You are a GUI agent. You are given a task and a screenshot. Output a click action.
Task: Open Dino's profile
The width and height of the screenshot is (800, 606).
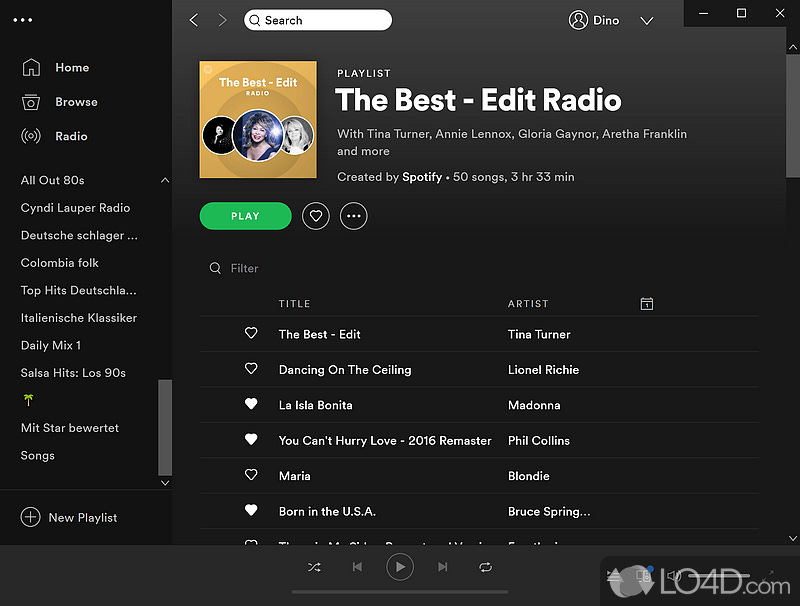coord(594,20)
